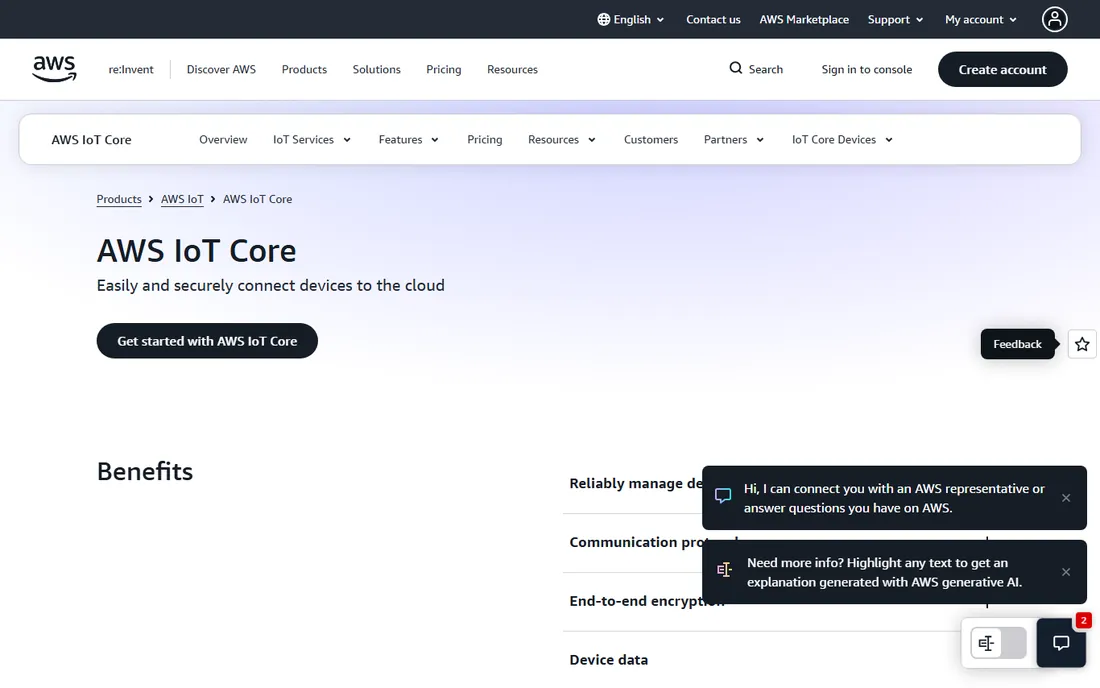Open Pricing in the IoT Core bar
1100x688 pixels.
coord(484,140)
